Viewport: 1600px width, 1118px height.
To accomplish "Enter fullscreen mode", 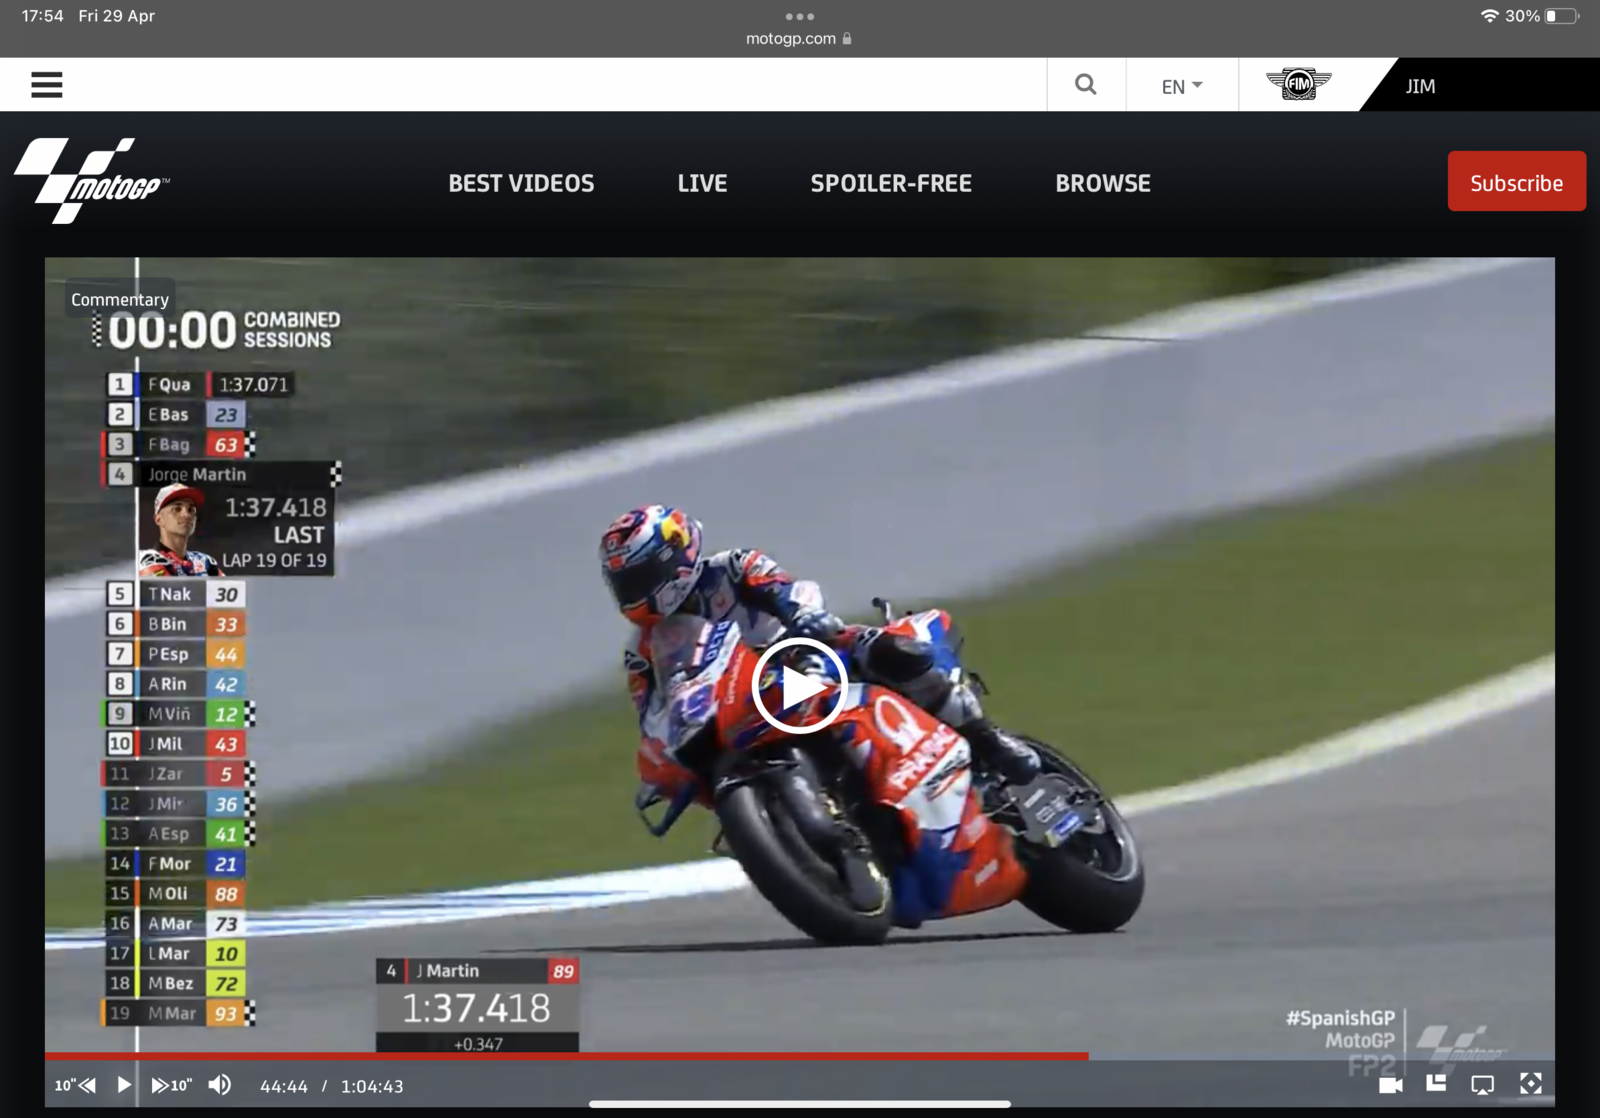I will (x=1530, y=1084).
